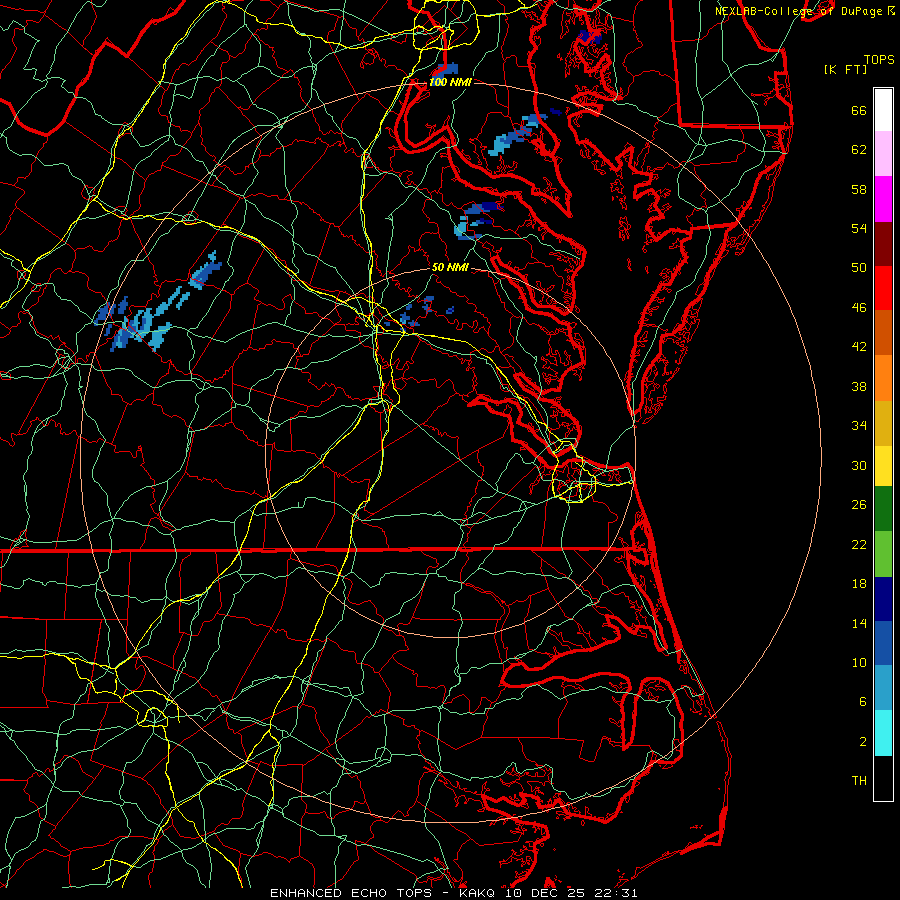Click the light blue 6 kft swatch
Image resolution: width=900 pixels, height=900 pixels.
point(883,688)
